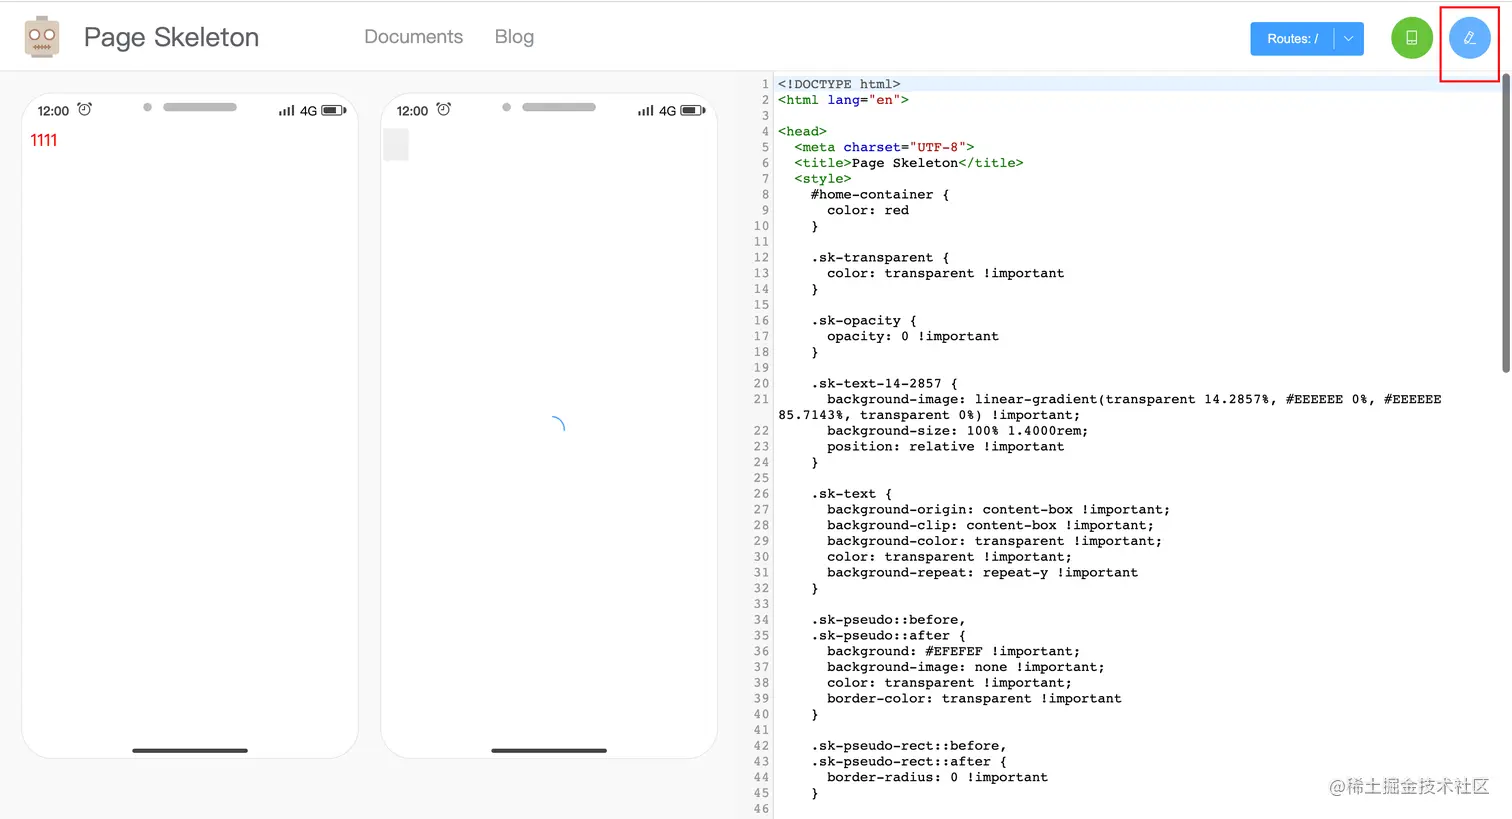The image size is (1512, 819).
Task: Click the 'border-radius: 0 !important' line
Action: [x=938, y=777]
